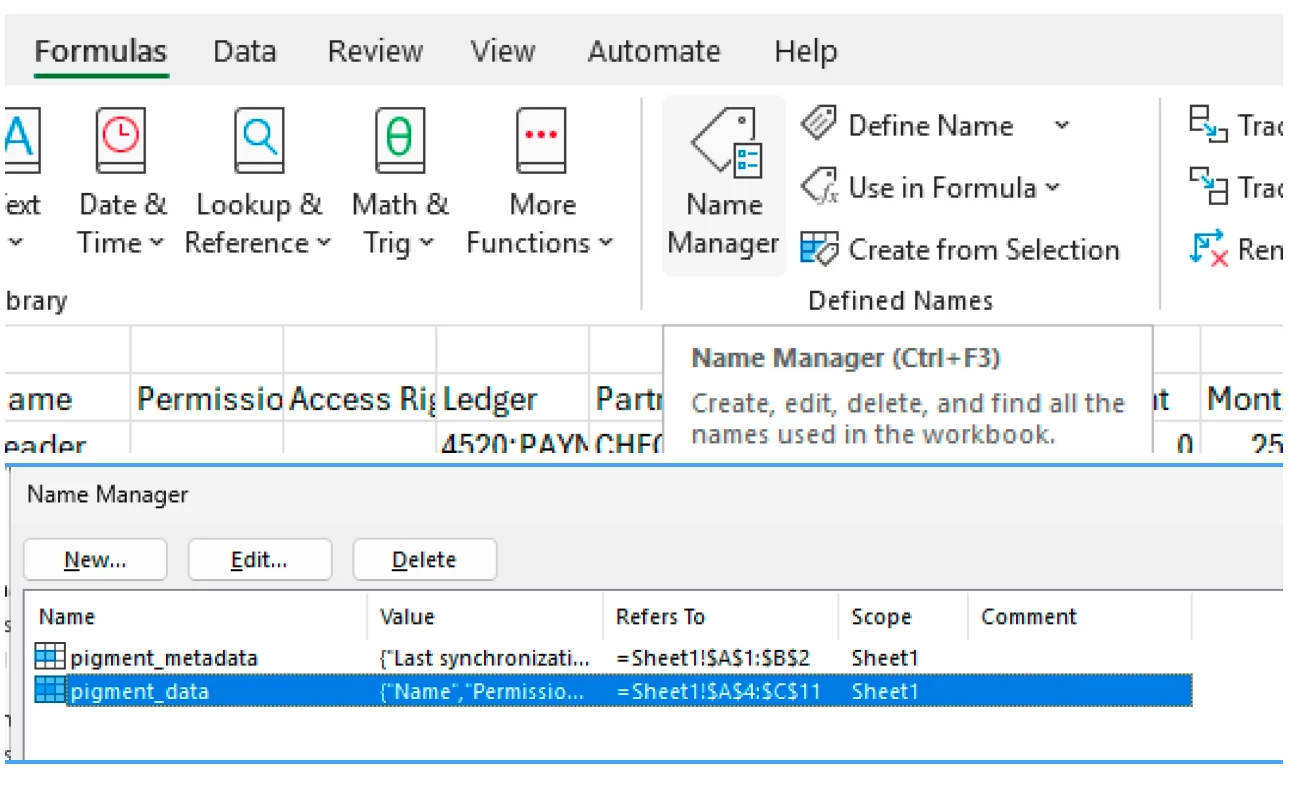Click the Use in Formula icon

click(819, 187)
